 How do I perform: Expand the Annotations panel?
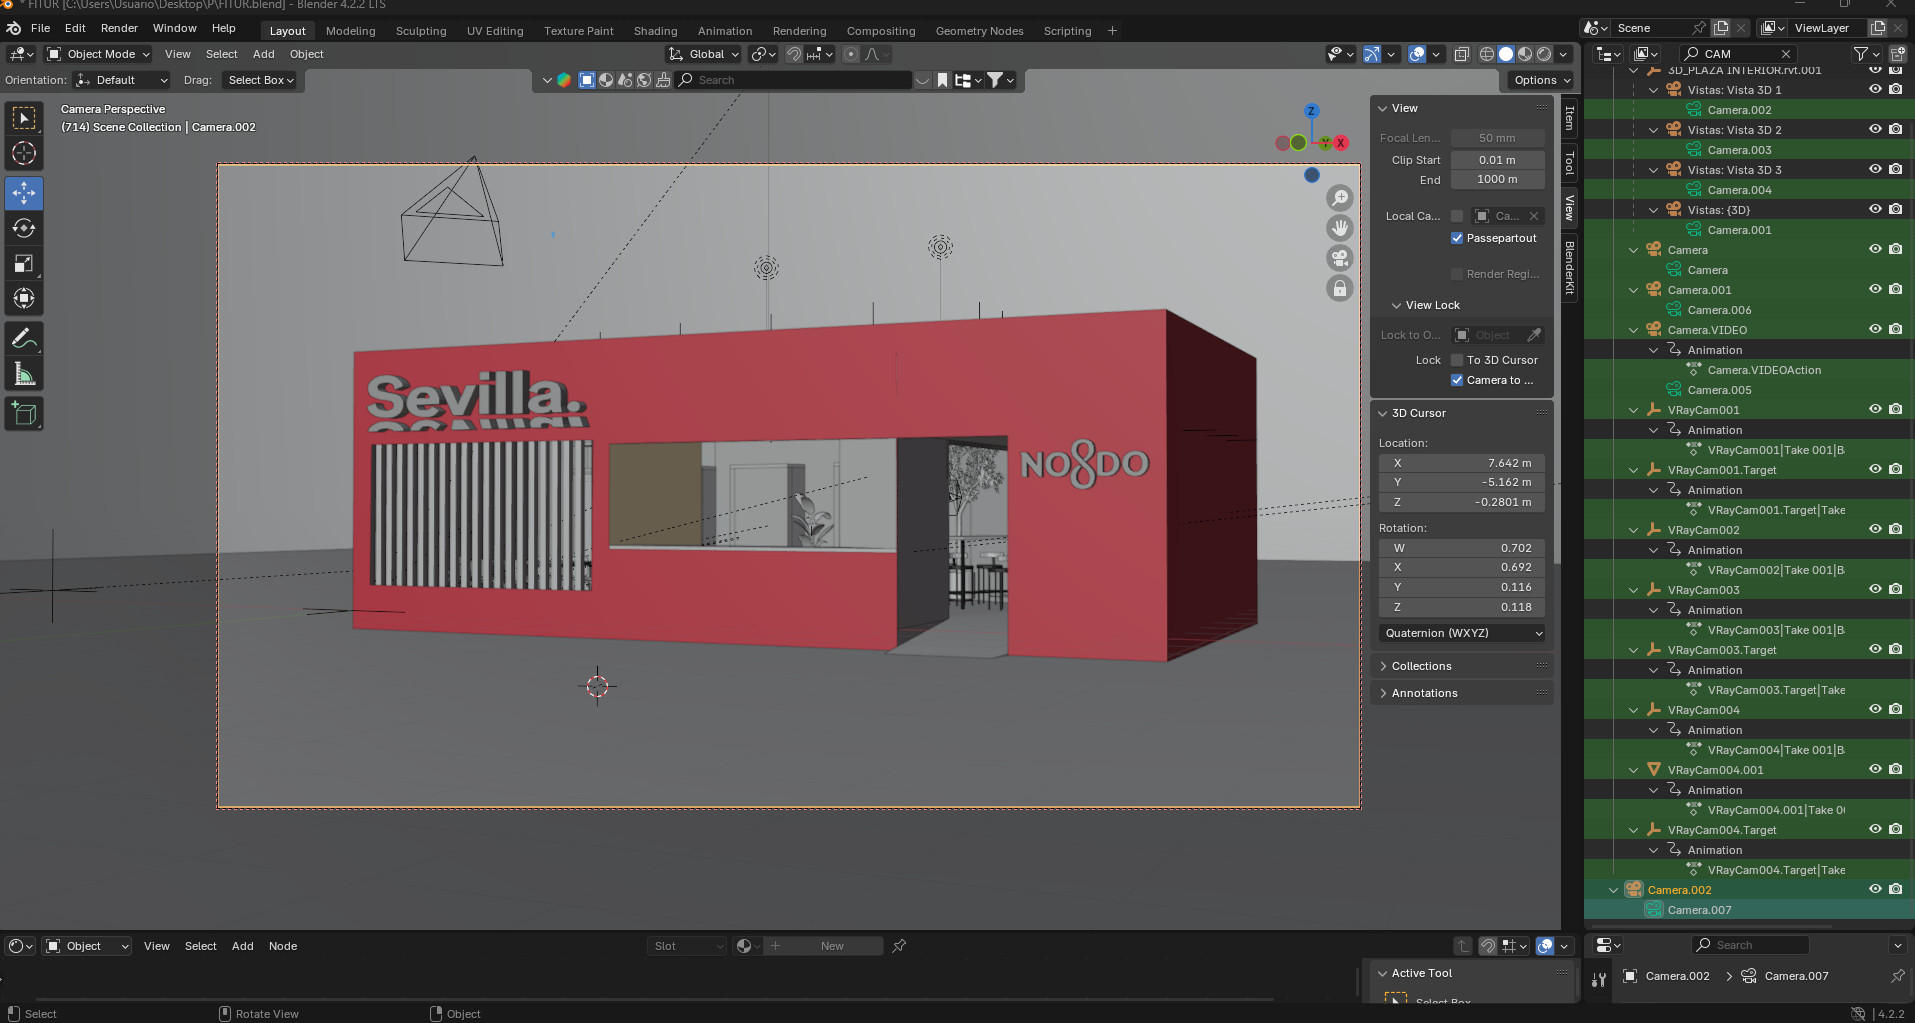[x=1424, y=693]
